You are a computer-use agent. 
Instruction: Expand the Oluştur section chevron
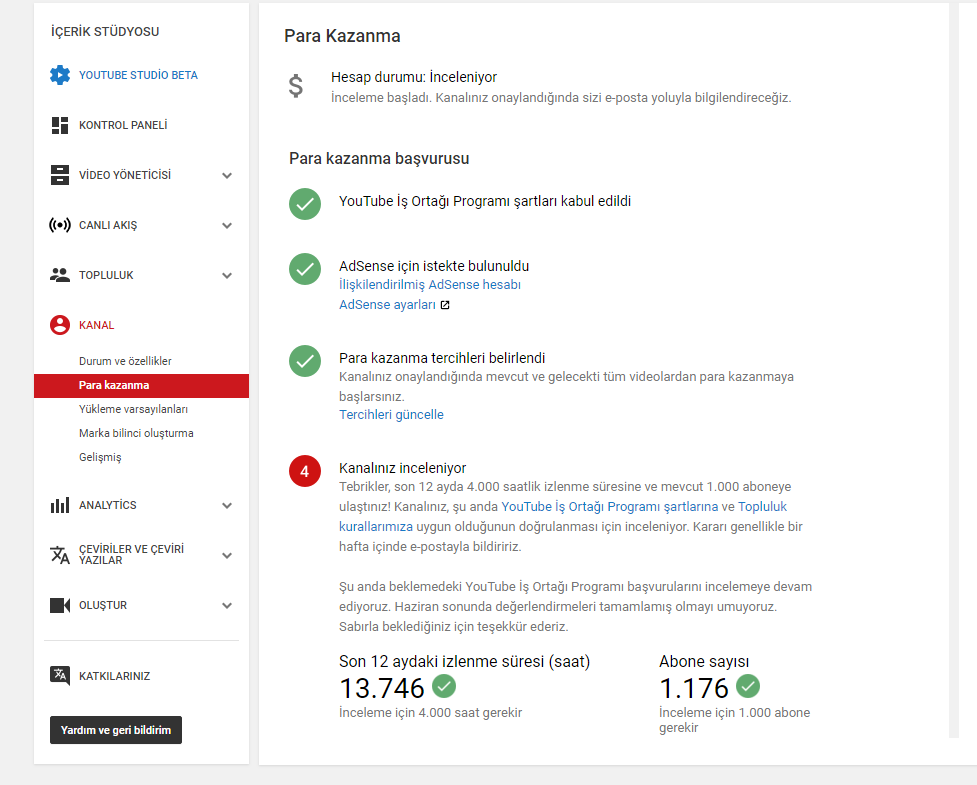227,606
